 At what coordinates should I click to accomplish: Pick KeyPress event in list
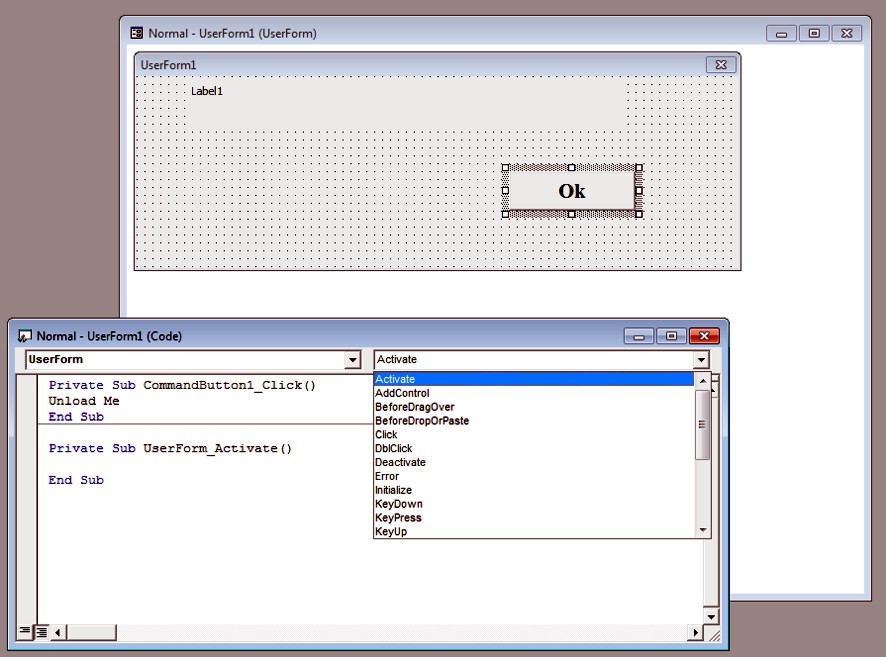[x=533, y=518]
